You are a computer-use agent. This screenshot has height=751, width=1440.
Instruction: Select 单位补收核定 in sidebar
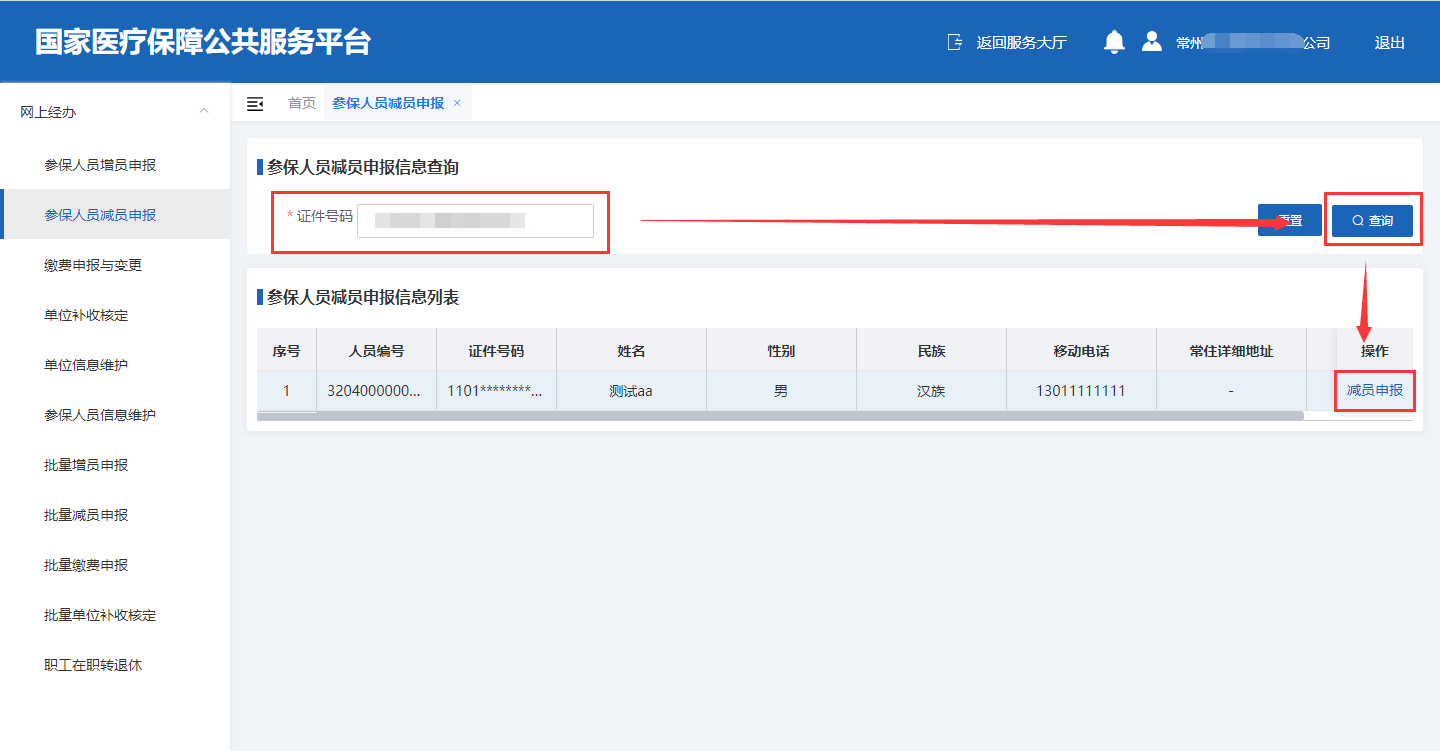(x=86, y=315)
